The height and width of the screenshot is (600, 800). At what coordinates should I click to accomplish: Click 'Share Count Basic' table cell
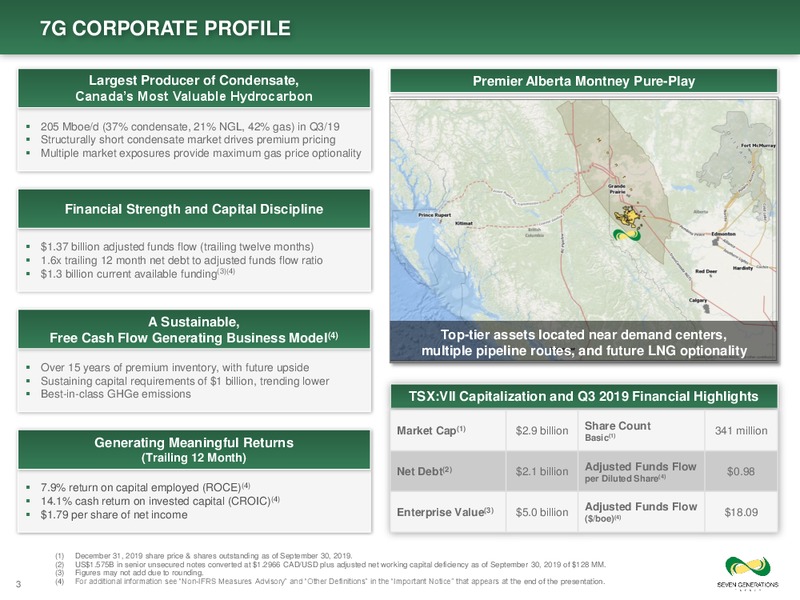[641, 430]
